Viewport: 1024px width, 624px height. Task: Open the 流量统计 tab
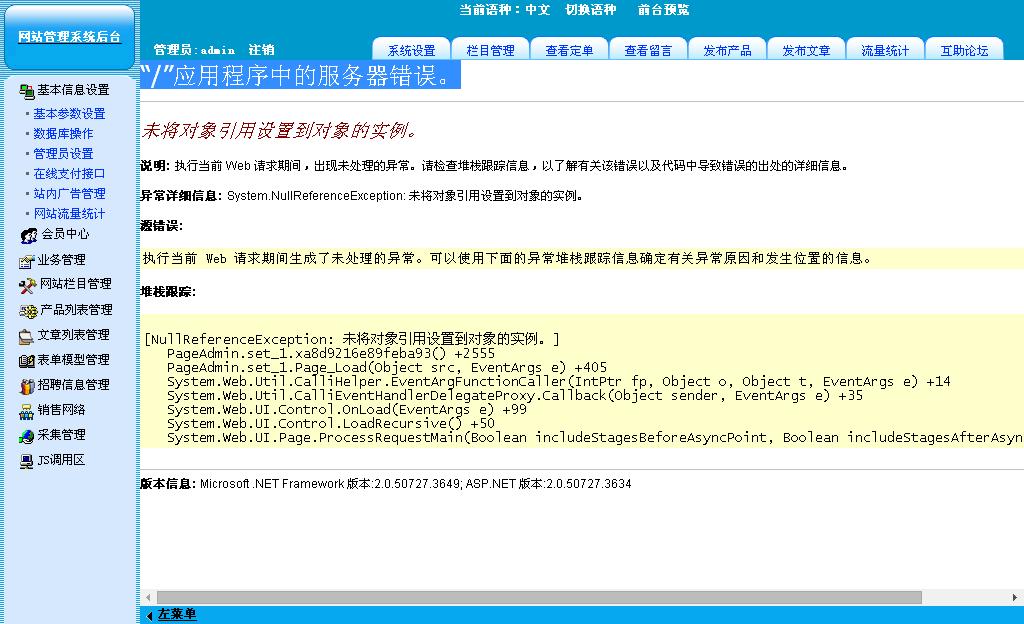[885, 50]
